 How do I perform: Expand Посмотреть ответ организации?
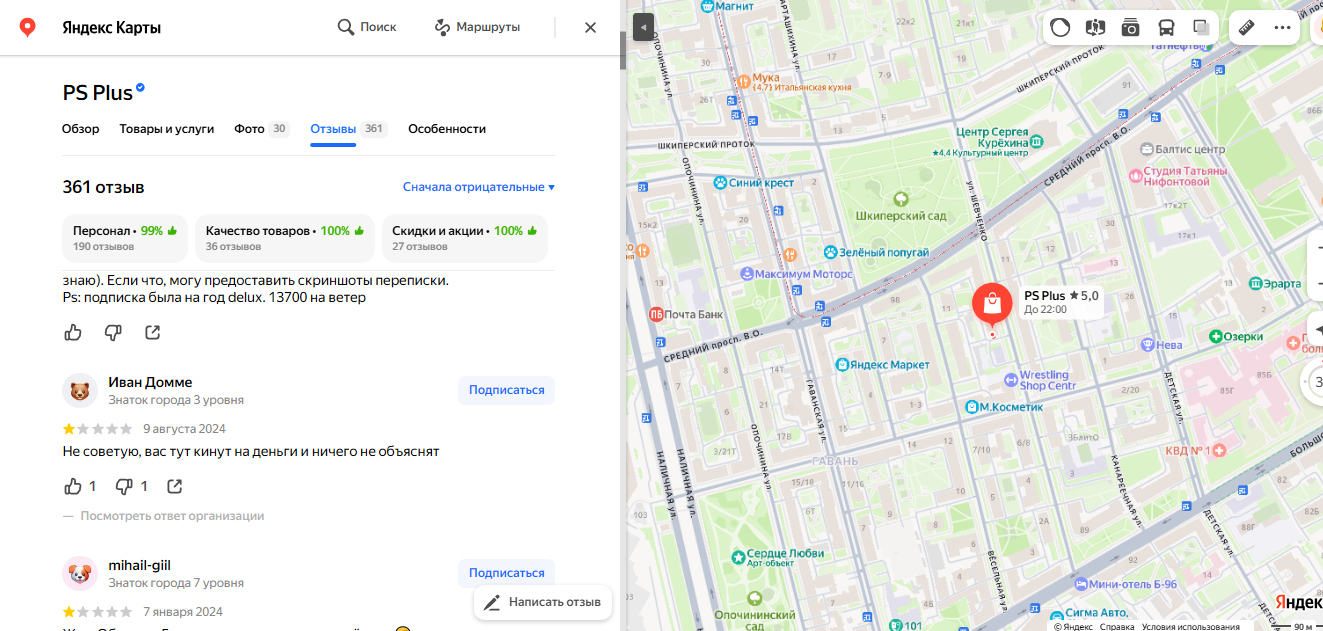point(172,516)
